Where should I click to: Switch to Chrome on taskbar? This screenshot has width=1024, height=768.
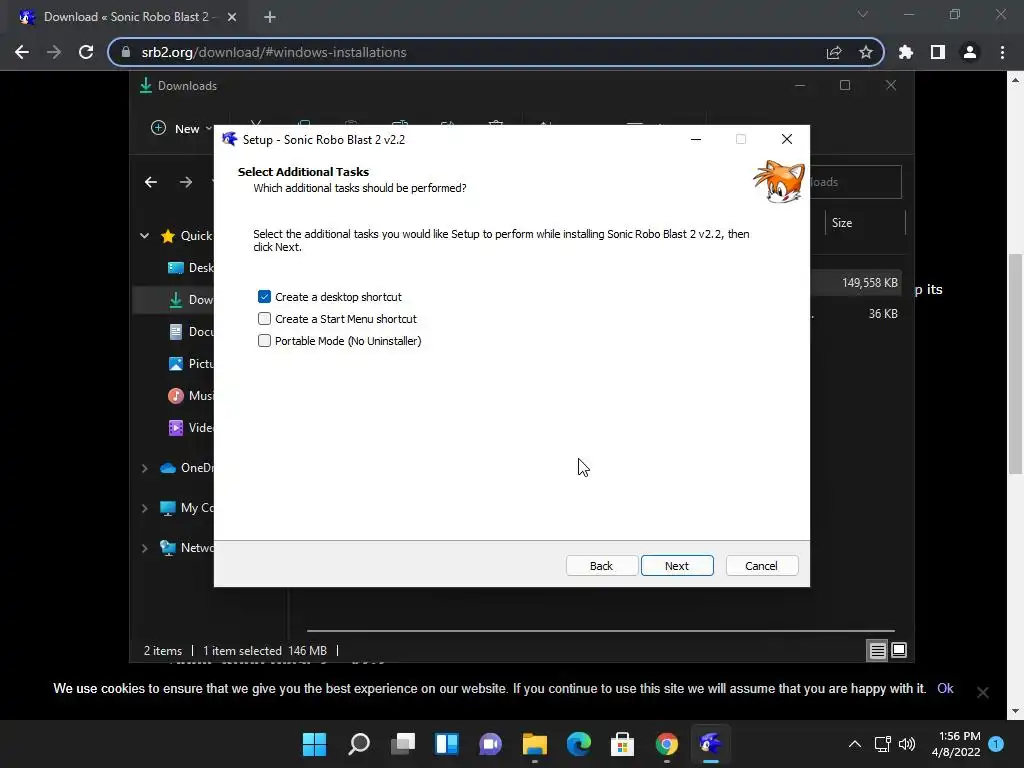tap(667, 744)
